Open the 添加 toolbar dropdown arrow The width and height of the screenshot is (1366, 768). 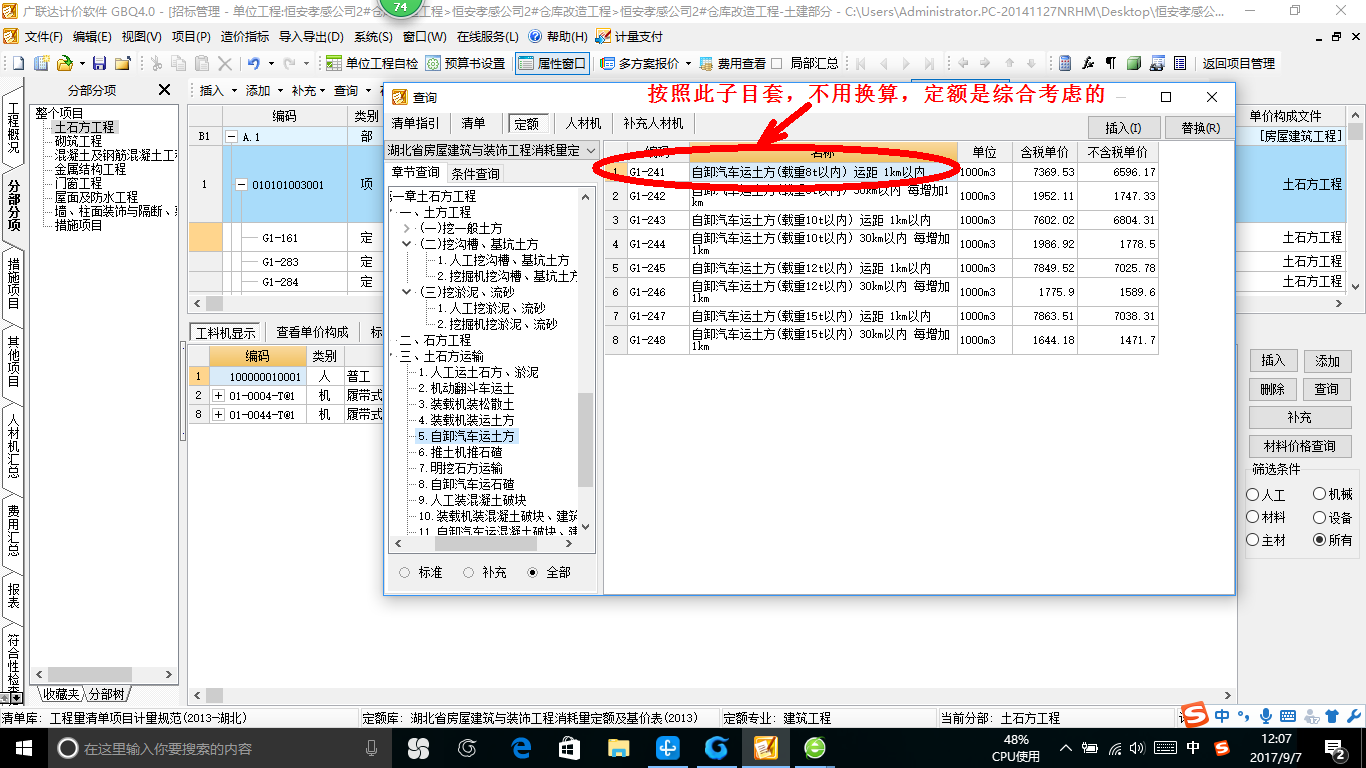pyautogui.click(x=281, y=90)
